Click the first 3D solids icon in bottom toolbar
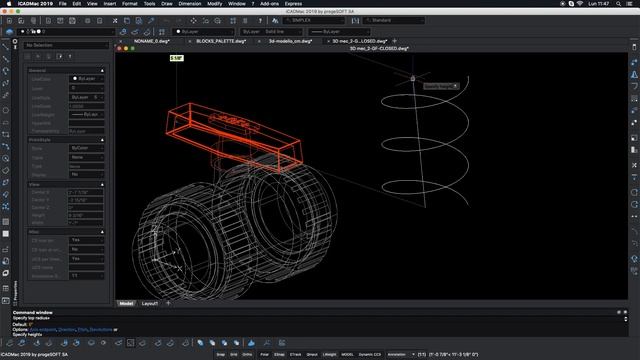 point(200,343)
